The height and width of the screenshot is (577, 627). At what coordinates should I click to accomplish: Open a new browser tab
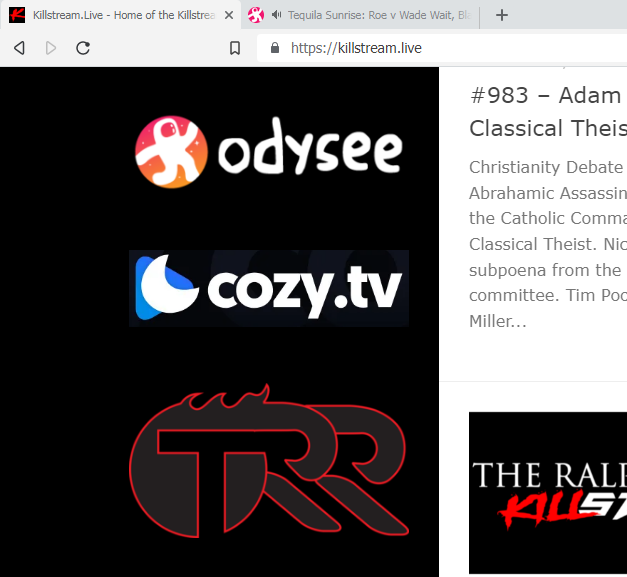[x=502, y=15]
